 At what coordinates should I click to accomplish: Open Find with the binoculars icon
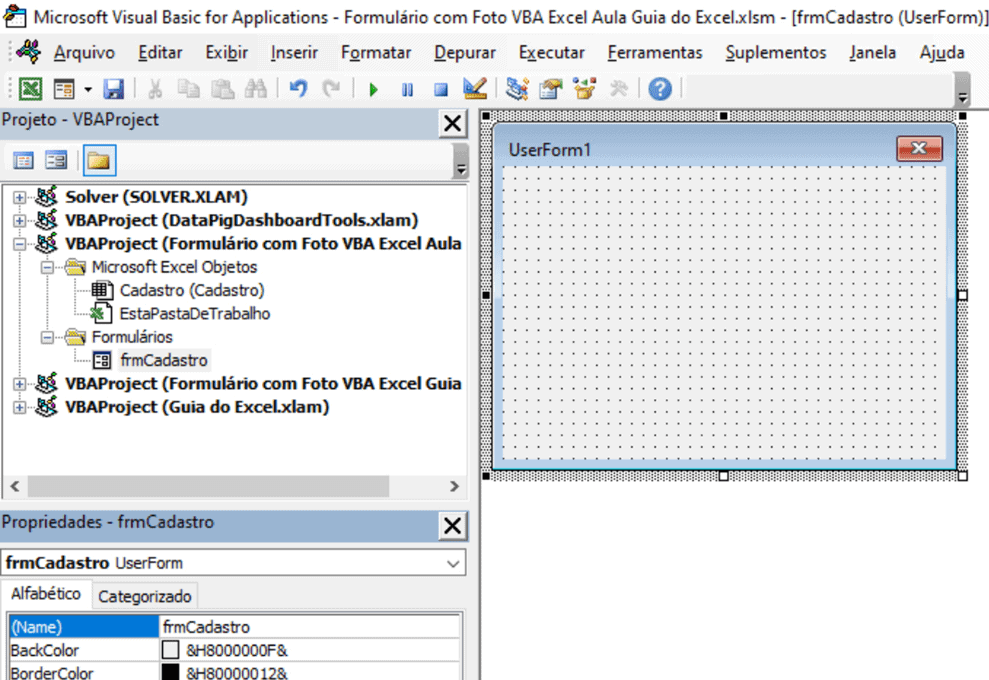coord(255,89)
